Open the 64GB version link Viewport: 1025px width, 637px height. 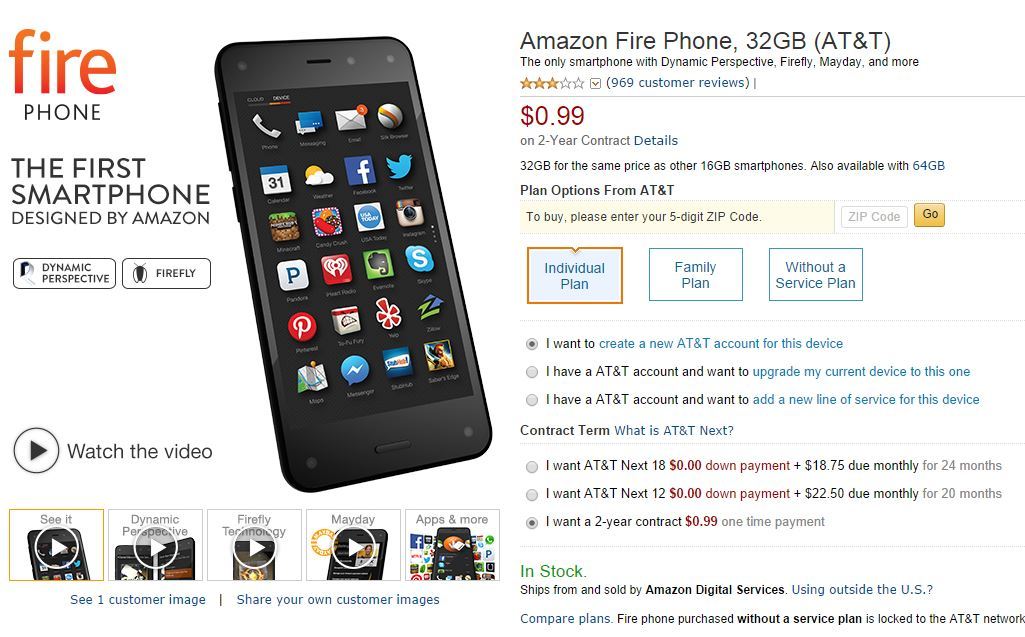[928, 166]
